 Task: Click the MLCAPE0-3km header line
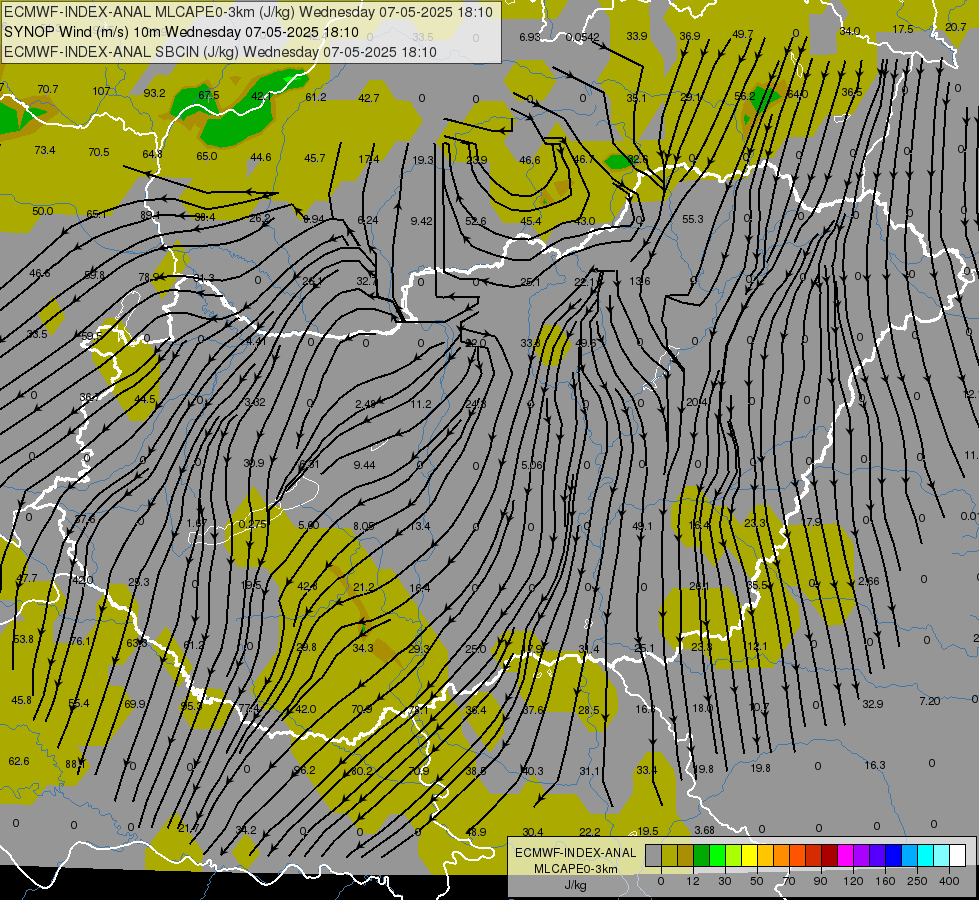(248, 12)
